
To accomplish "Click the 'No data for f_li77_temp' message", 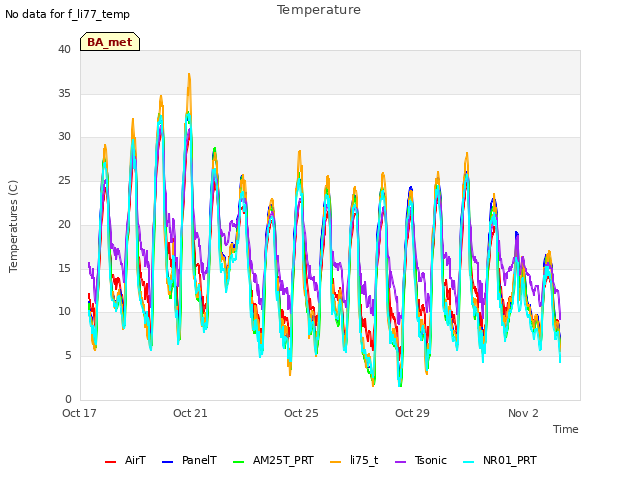I will pos(67,14).
